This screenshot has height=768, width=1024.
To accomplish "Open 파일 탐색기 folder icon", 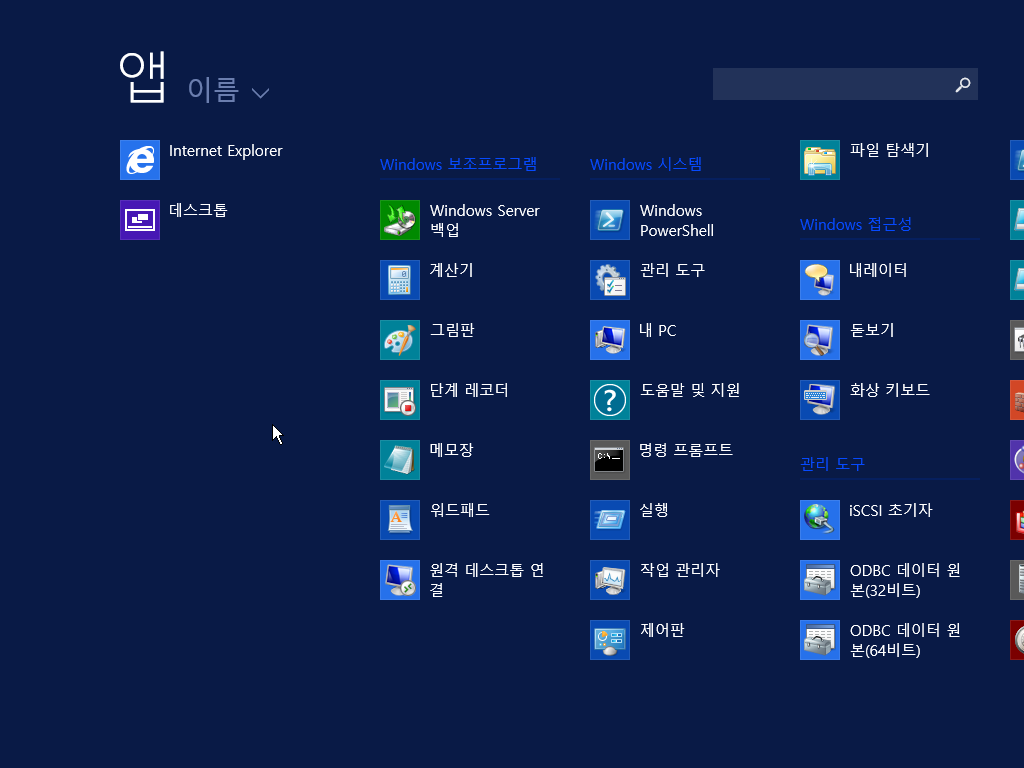I will (x=820, y=160).
